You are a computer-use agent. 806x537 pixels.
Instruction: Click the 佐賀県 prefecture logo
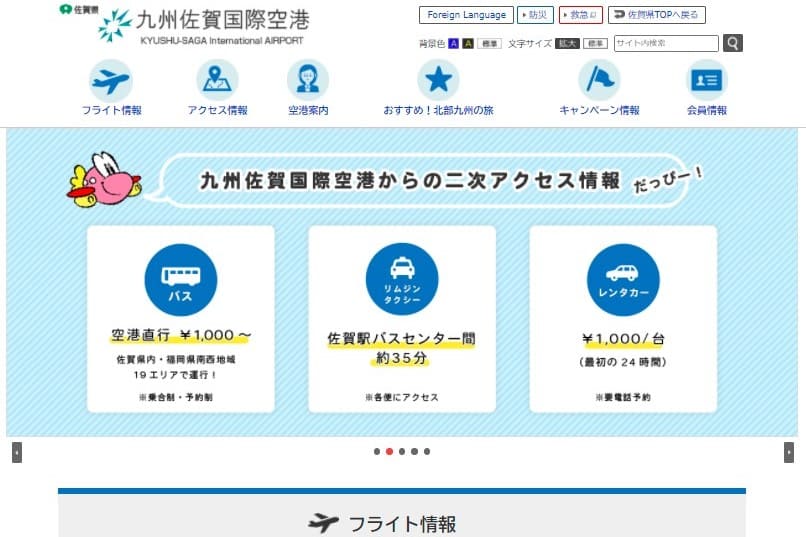point(79,9)
